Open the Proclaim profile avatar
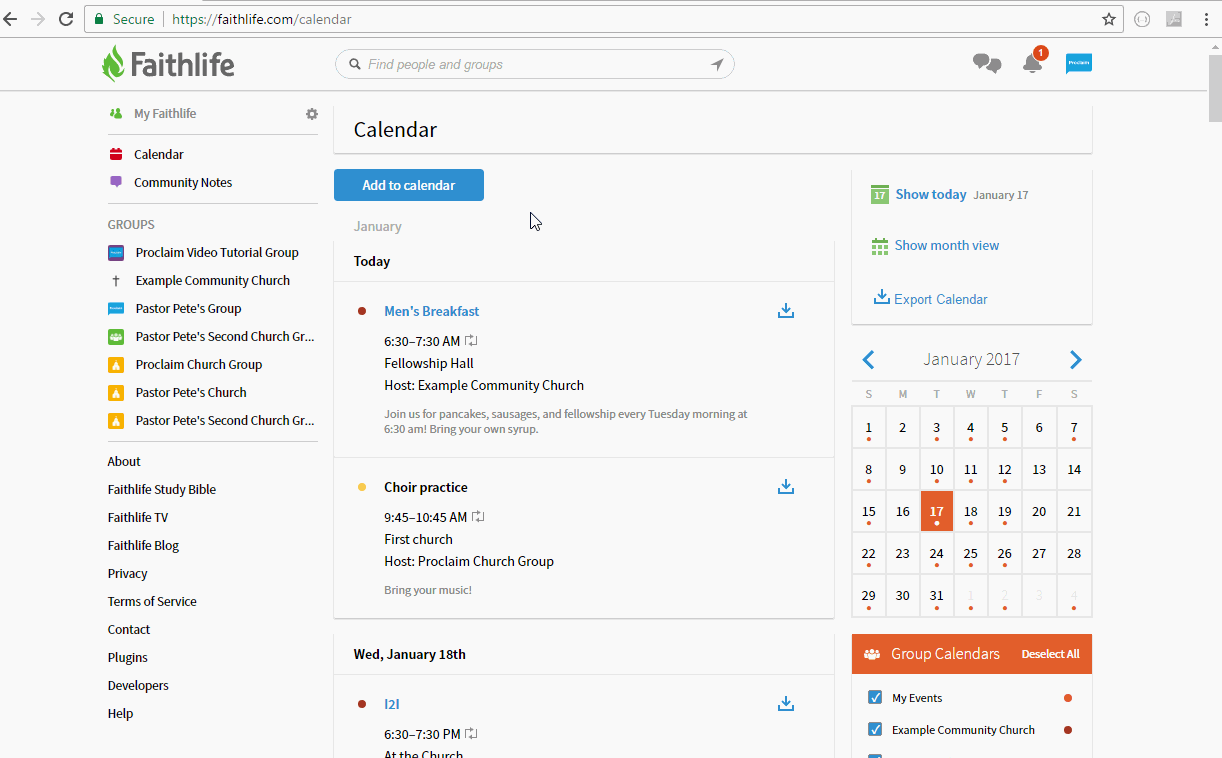The width and height of the screenshot is (1222, 758). 1078,63
